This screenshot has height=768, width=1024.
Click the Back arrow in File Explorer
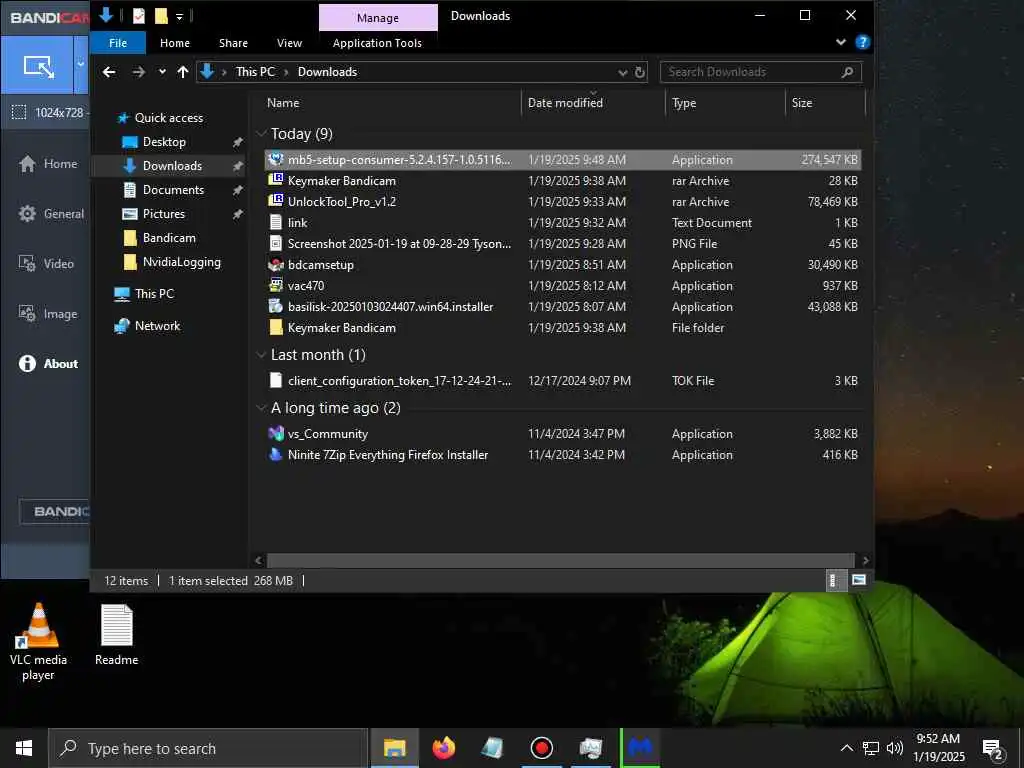pyautogui.click(x=109, y=72)
